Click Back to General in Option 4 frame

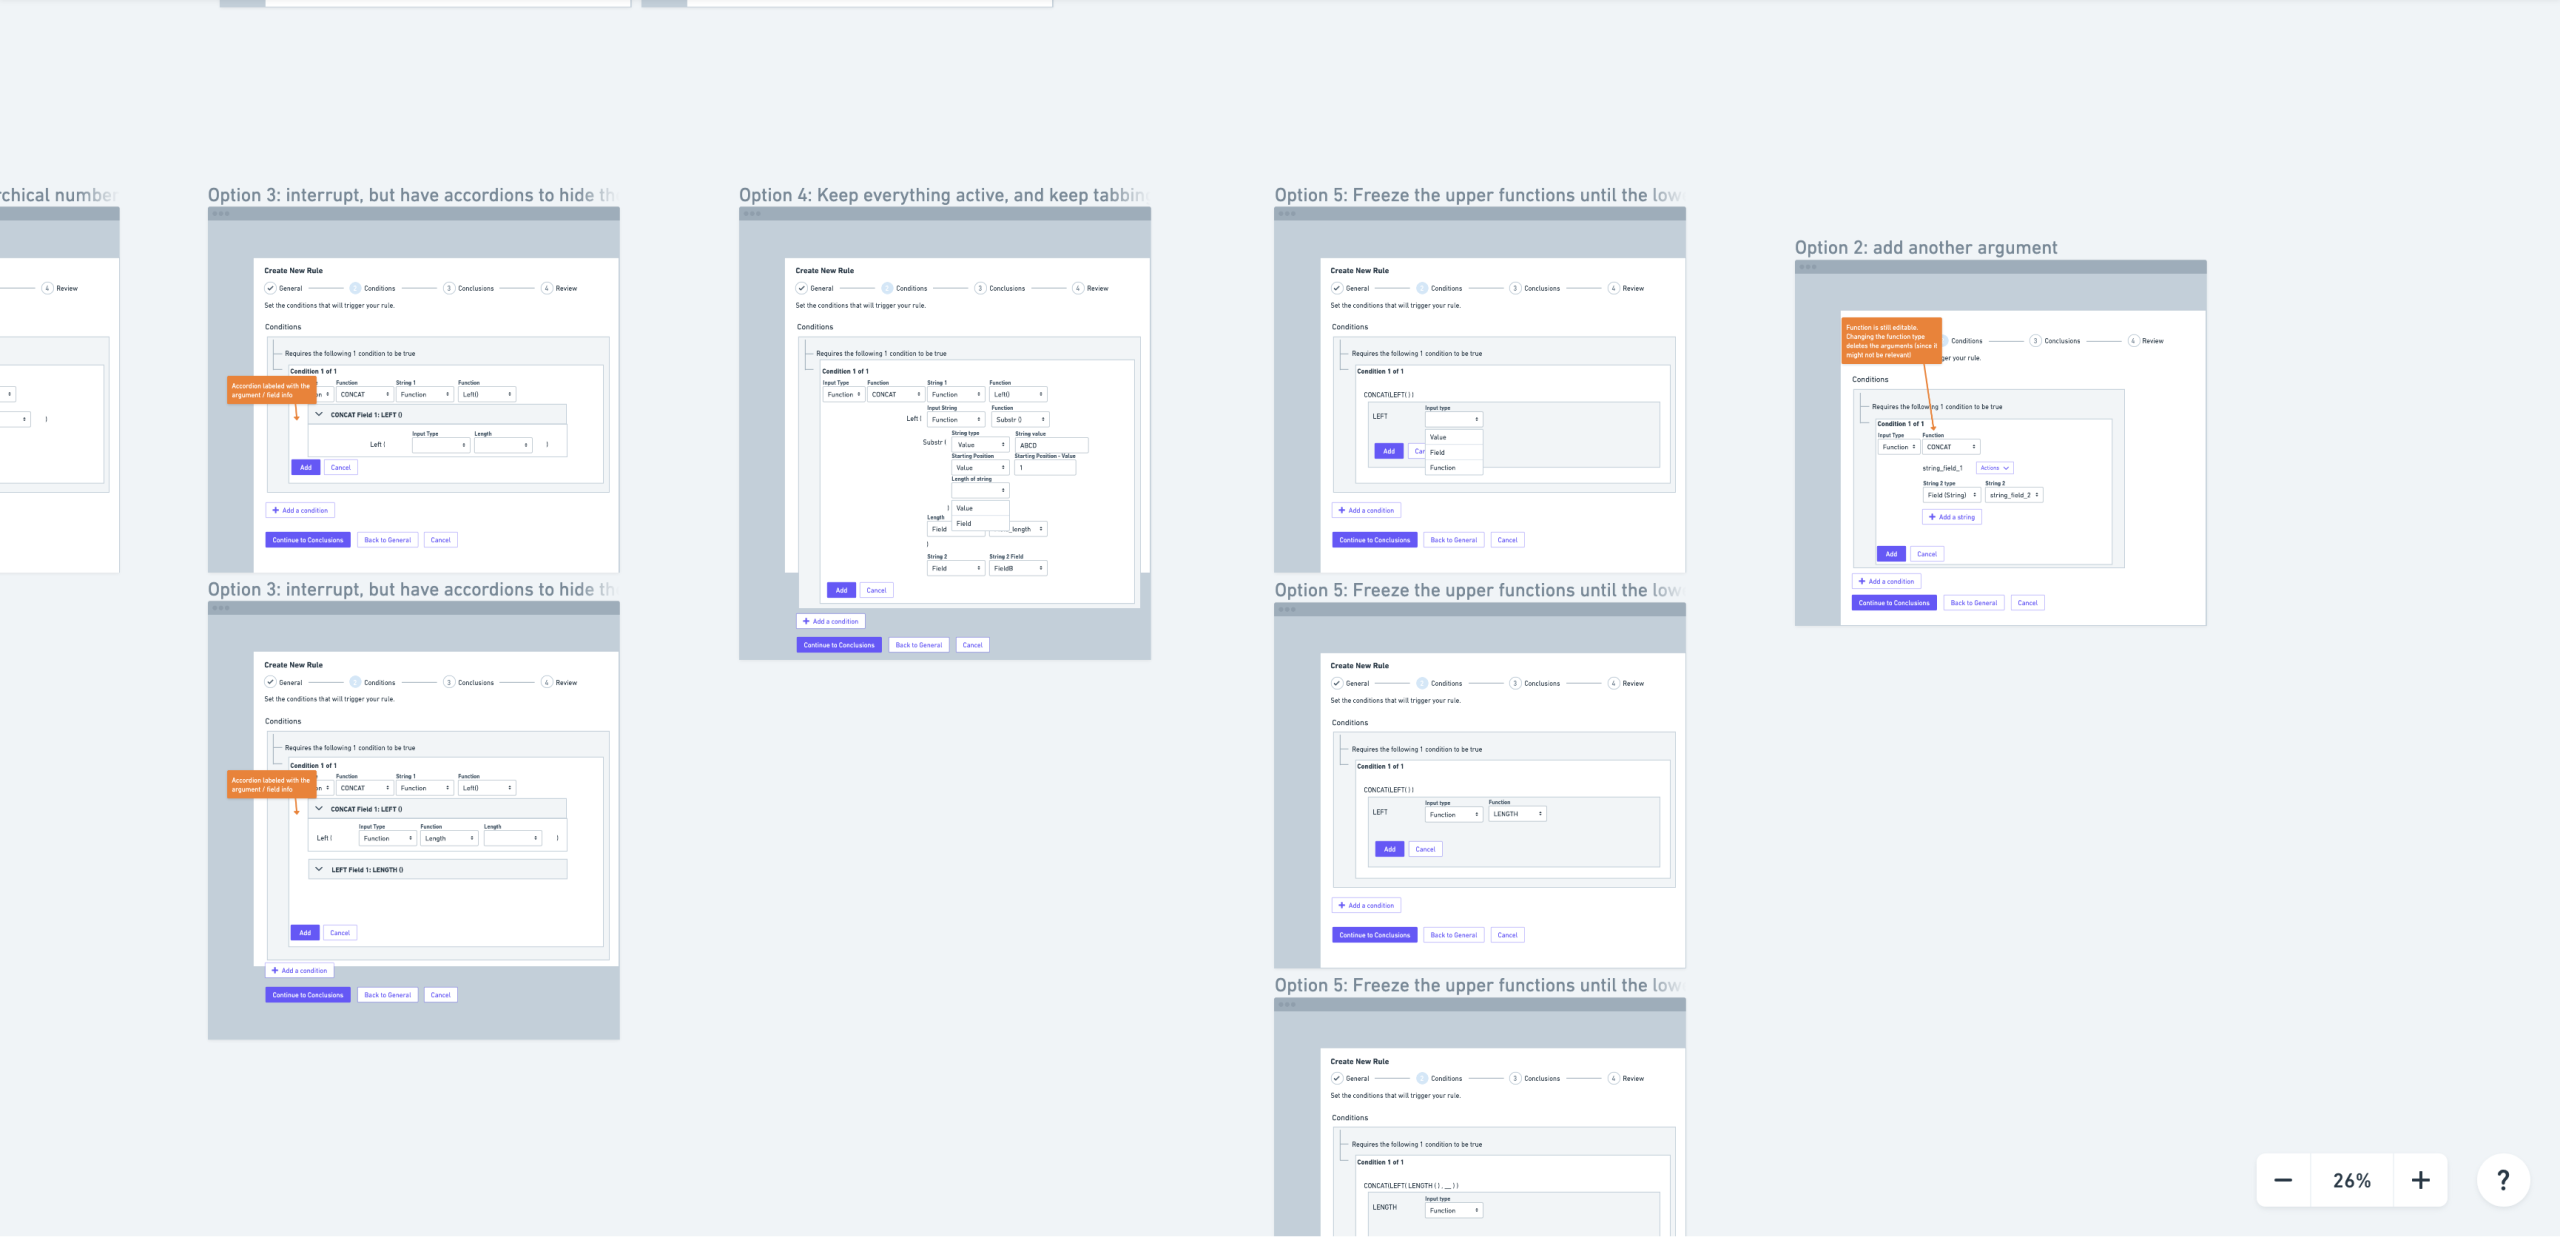(x=918, y=645)
